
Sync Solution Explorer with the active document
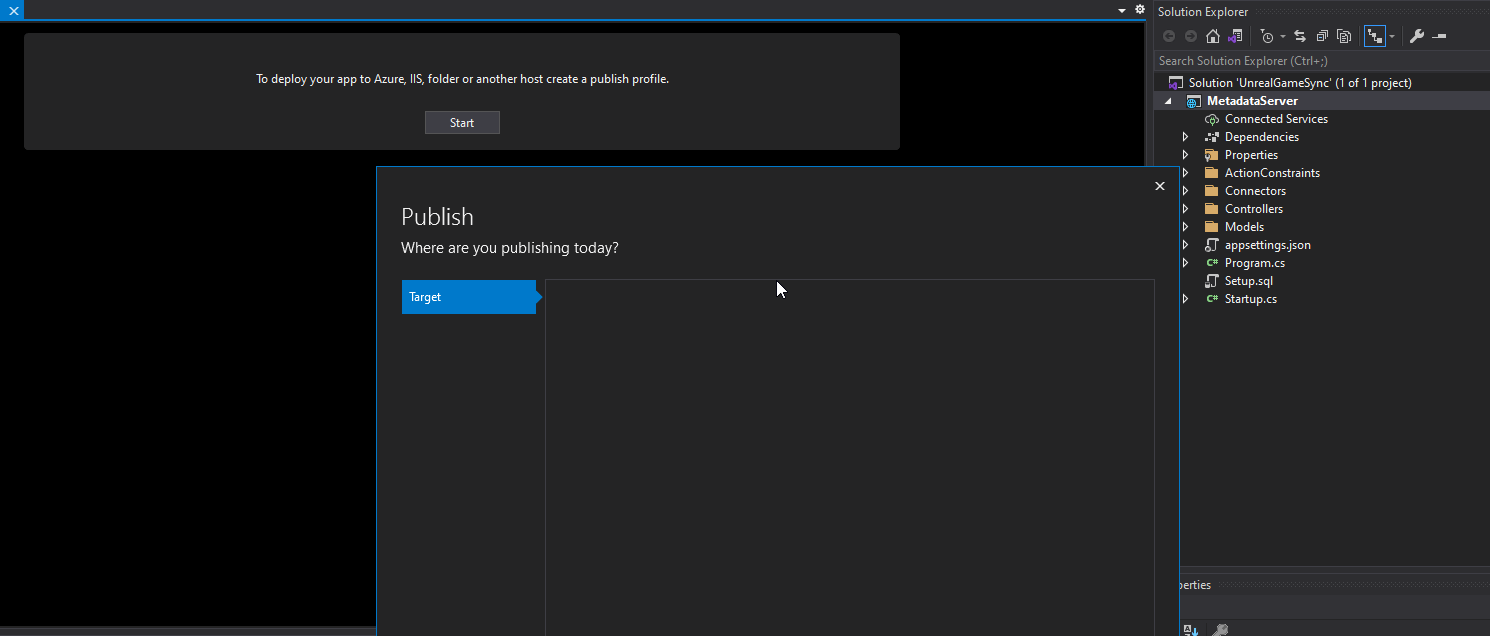pyautogui.click(x=1300, y=36)
